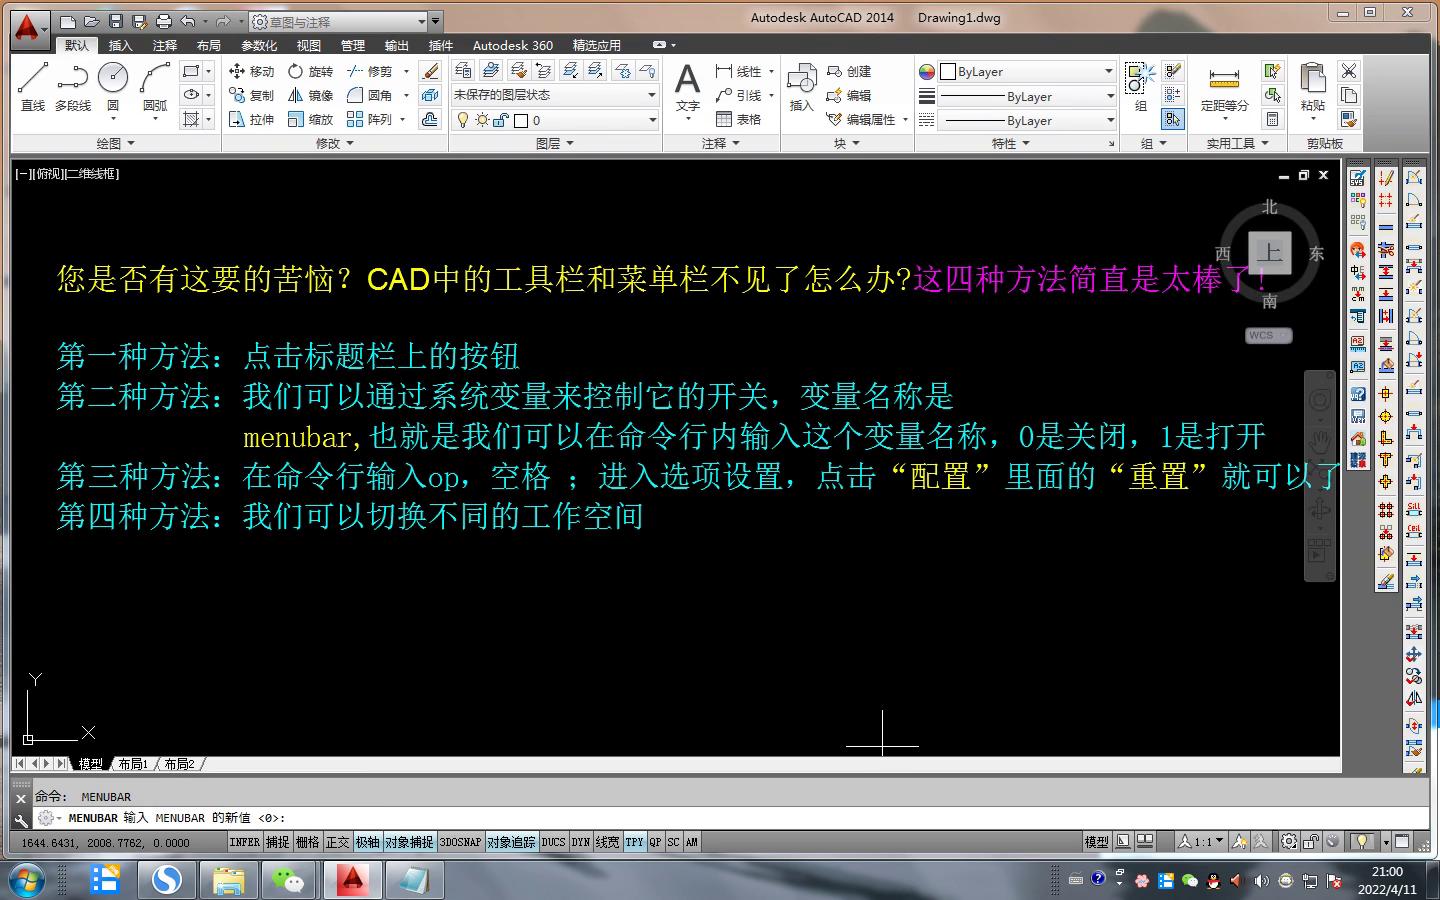The image size is (1440, 900).
Task: Click the 镜像 mirror tool
Action: pyautogui.click(x=310, y=95)
